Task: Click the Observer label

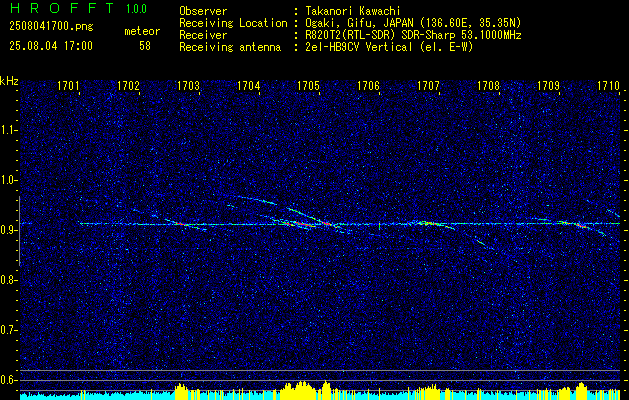Action: click(203, 11)
